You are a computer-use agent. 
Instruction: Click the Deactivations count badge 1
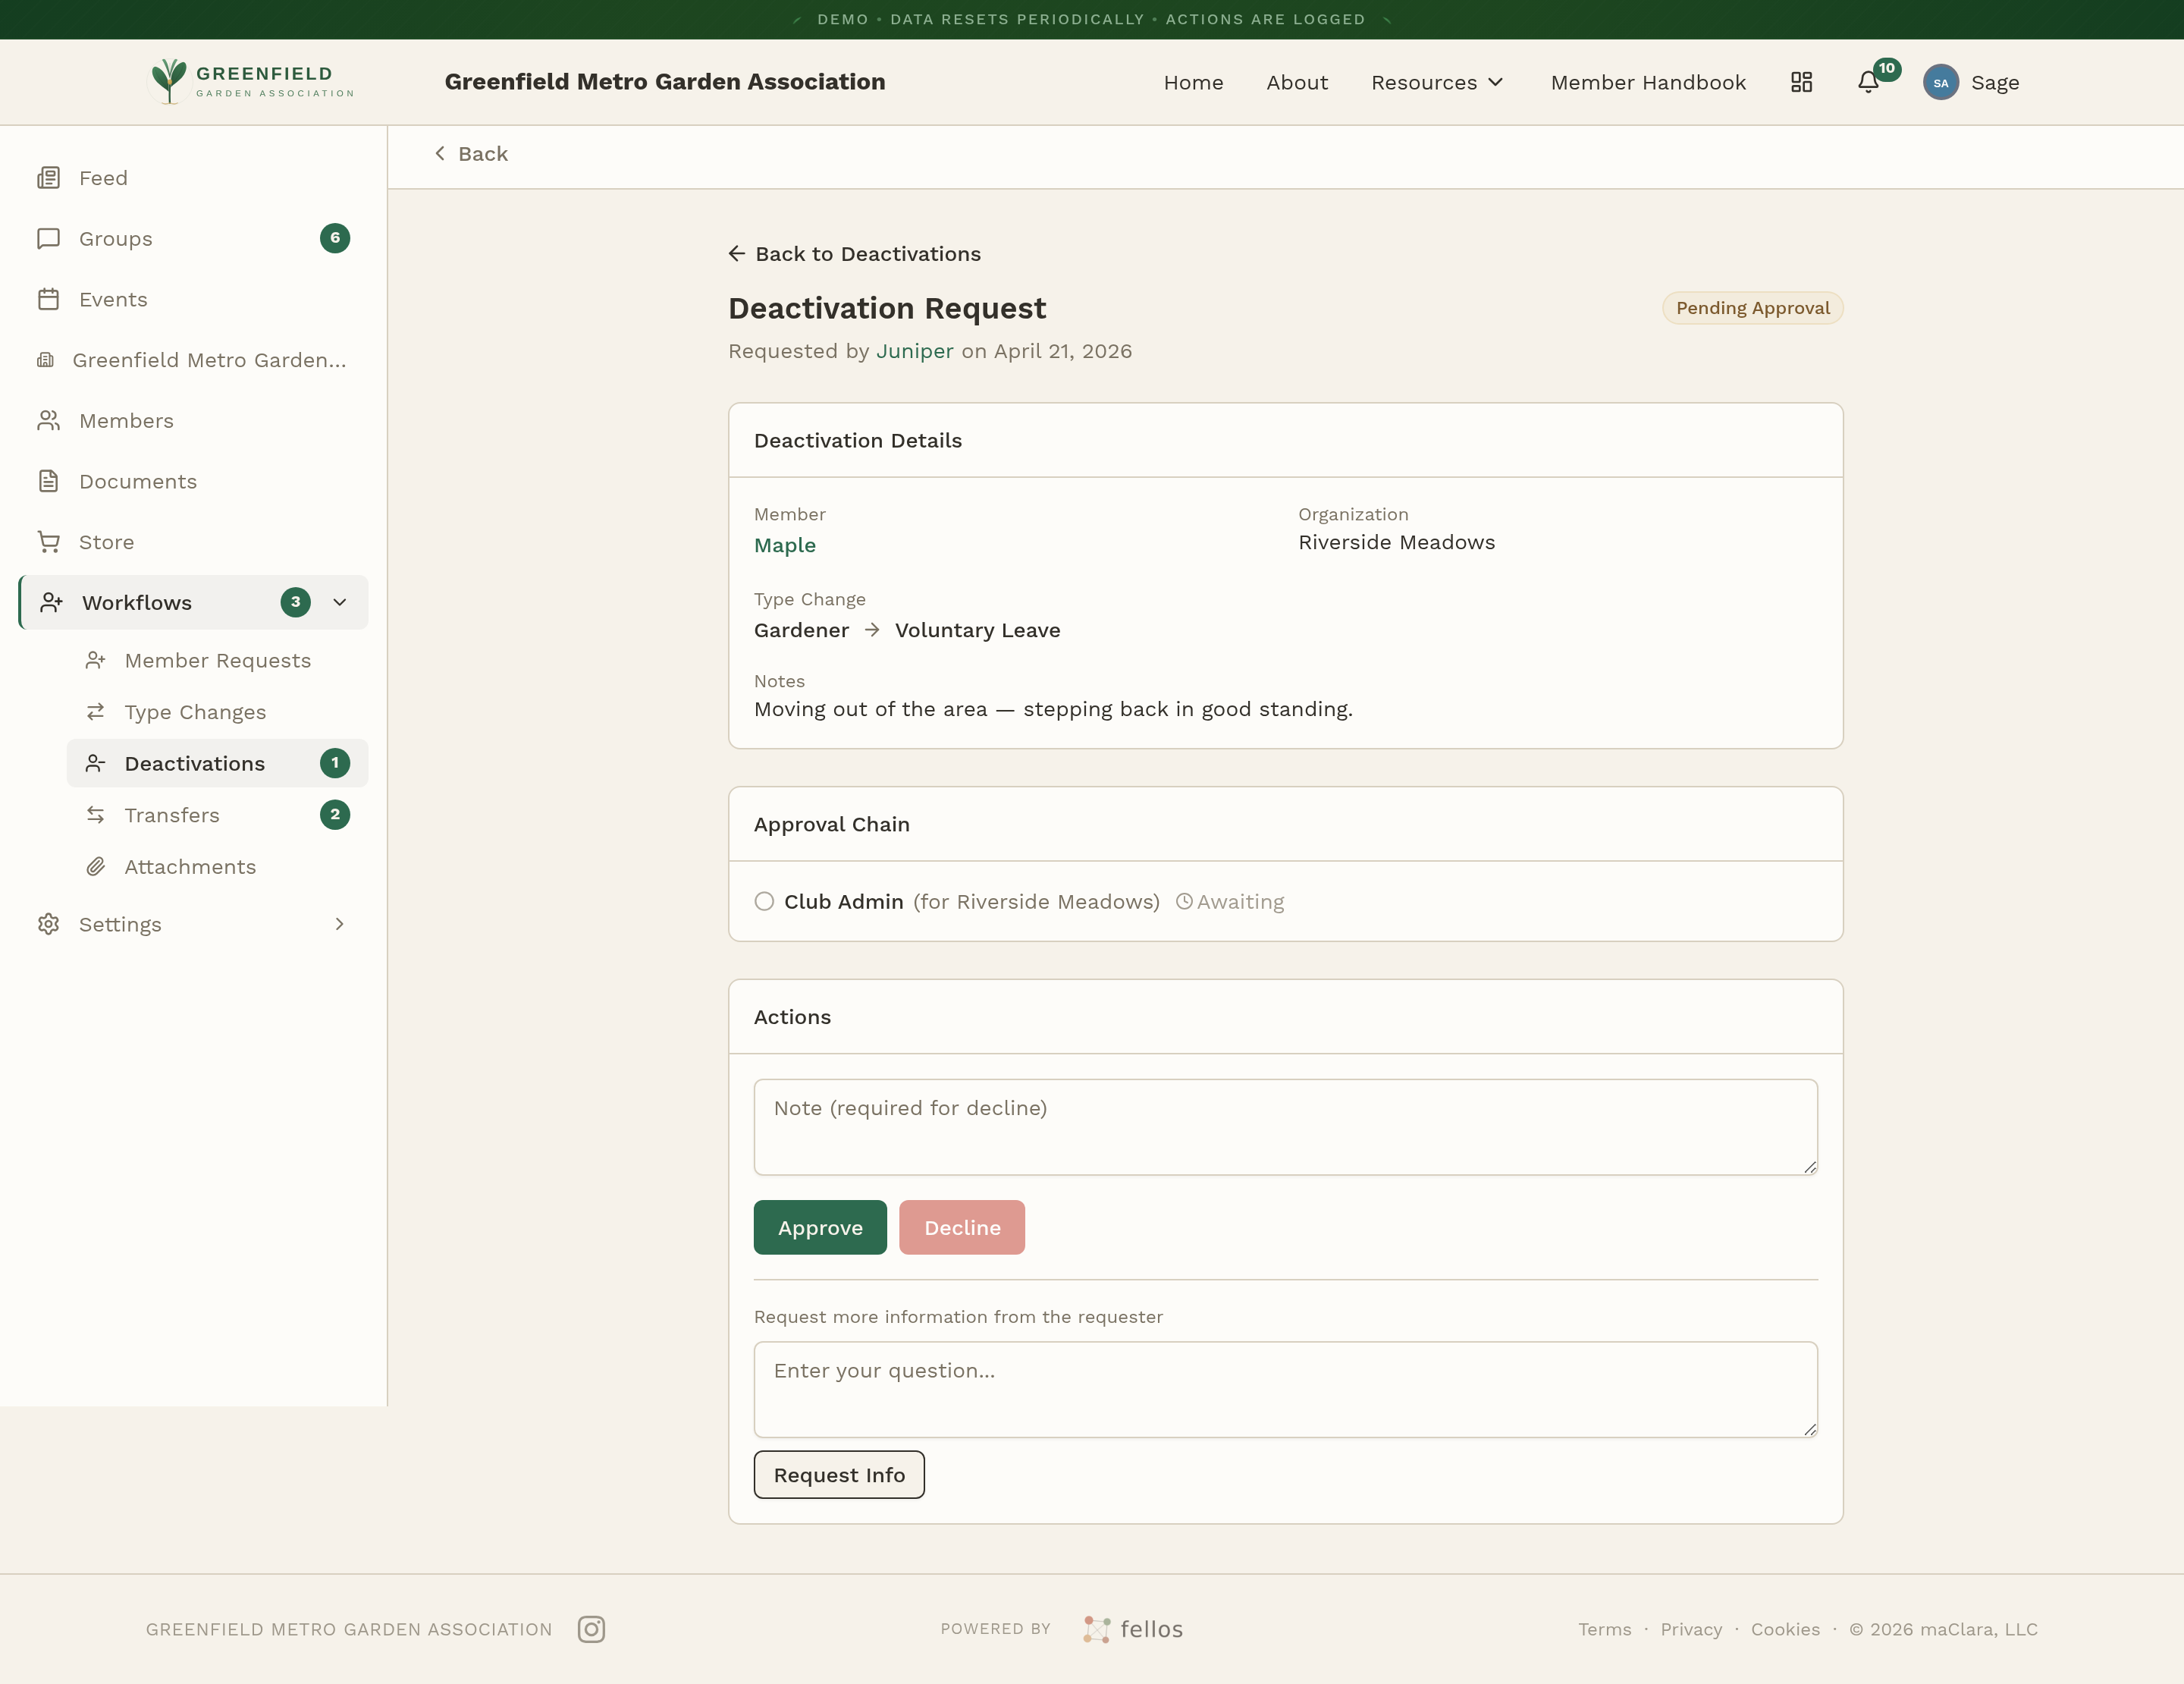(335, 763)
